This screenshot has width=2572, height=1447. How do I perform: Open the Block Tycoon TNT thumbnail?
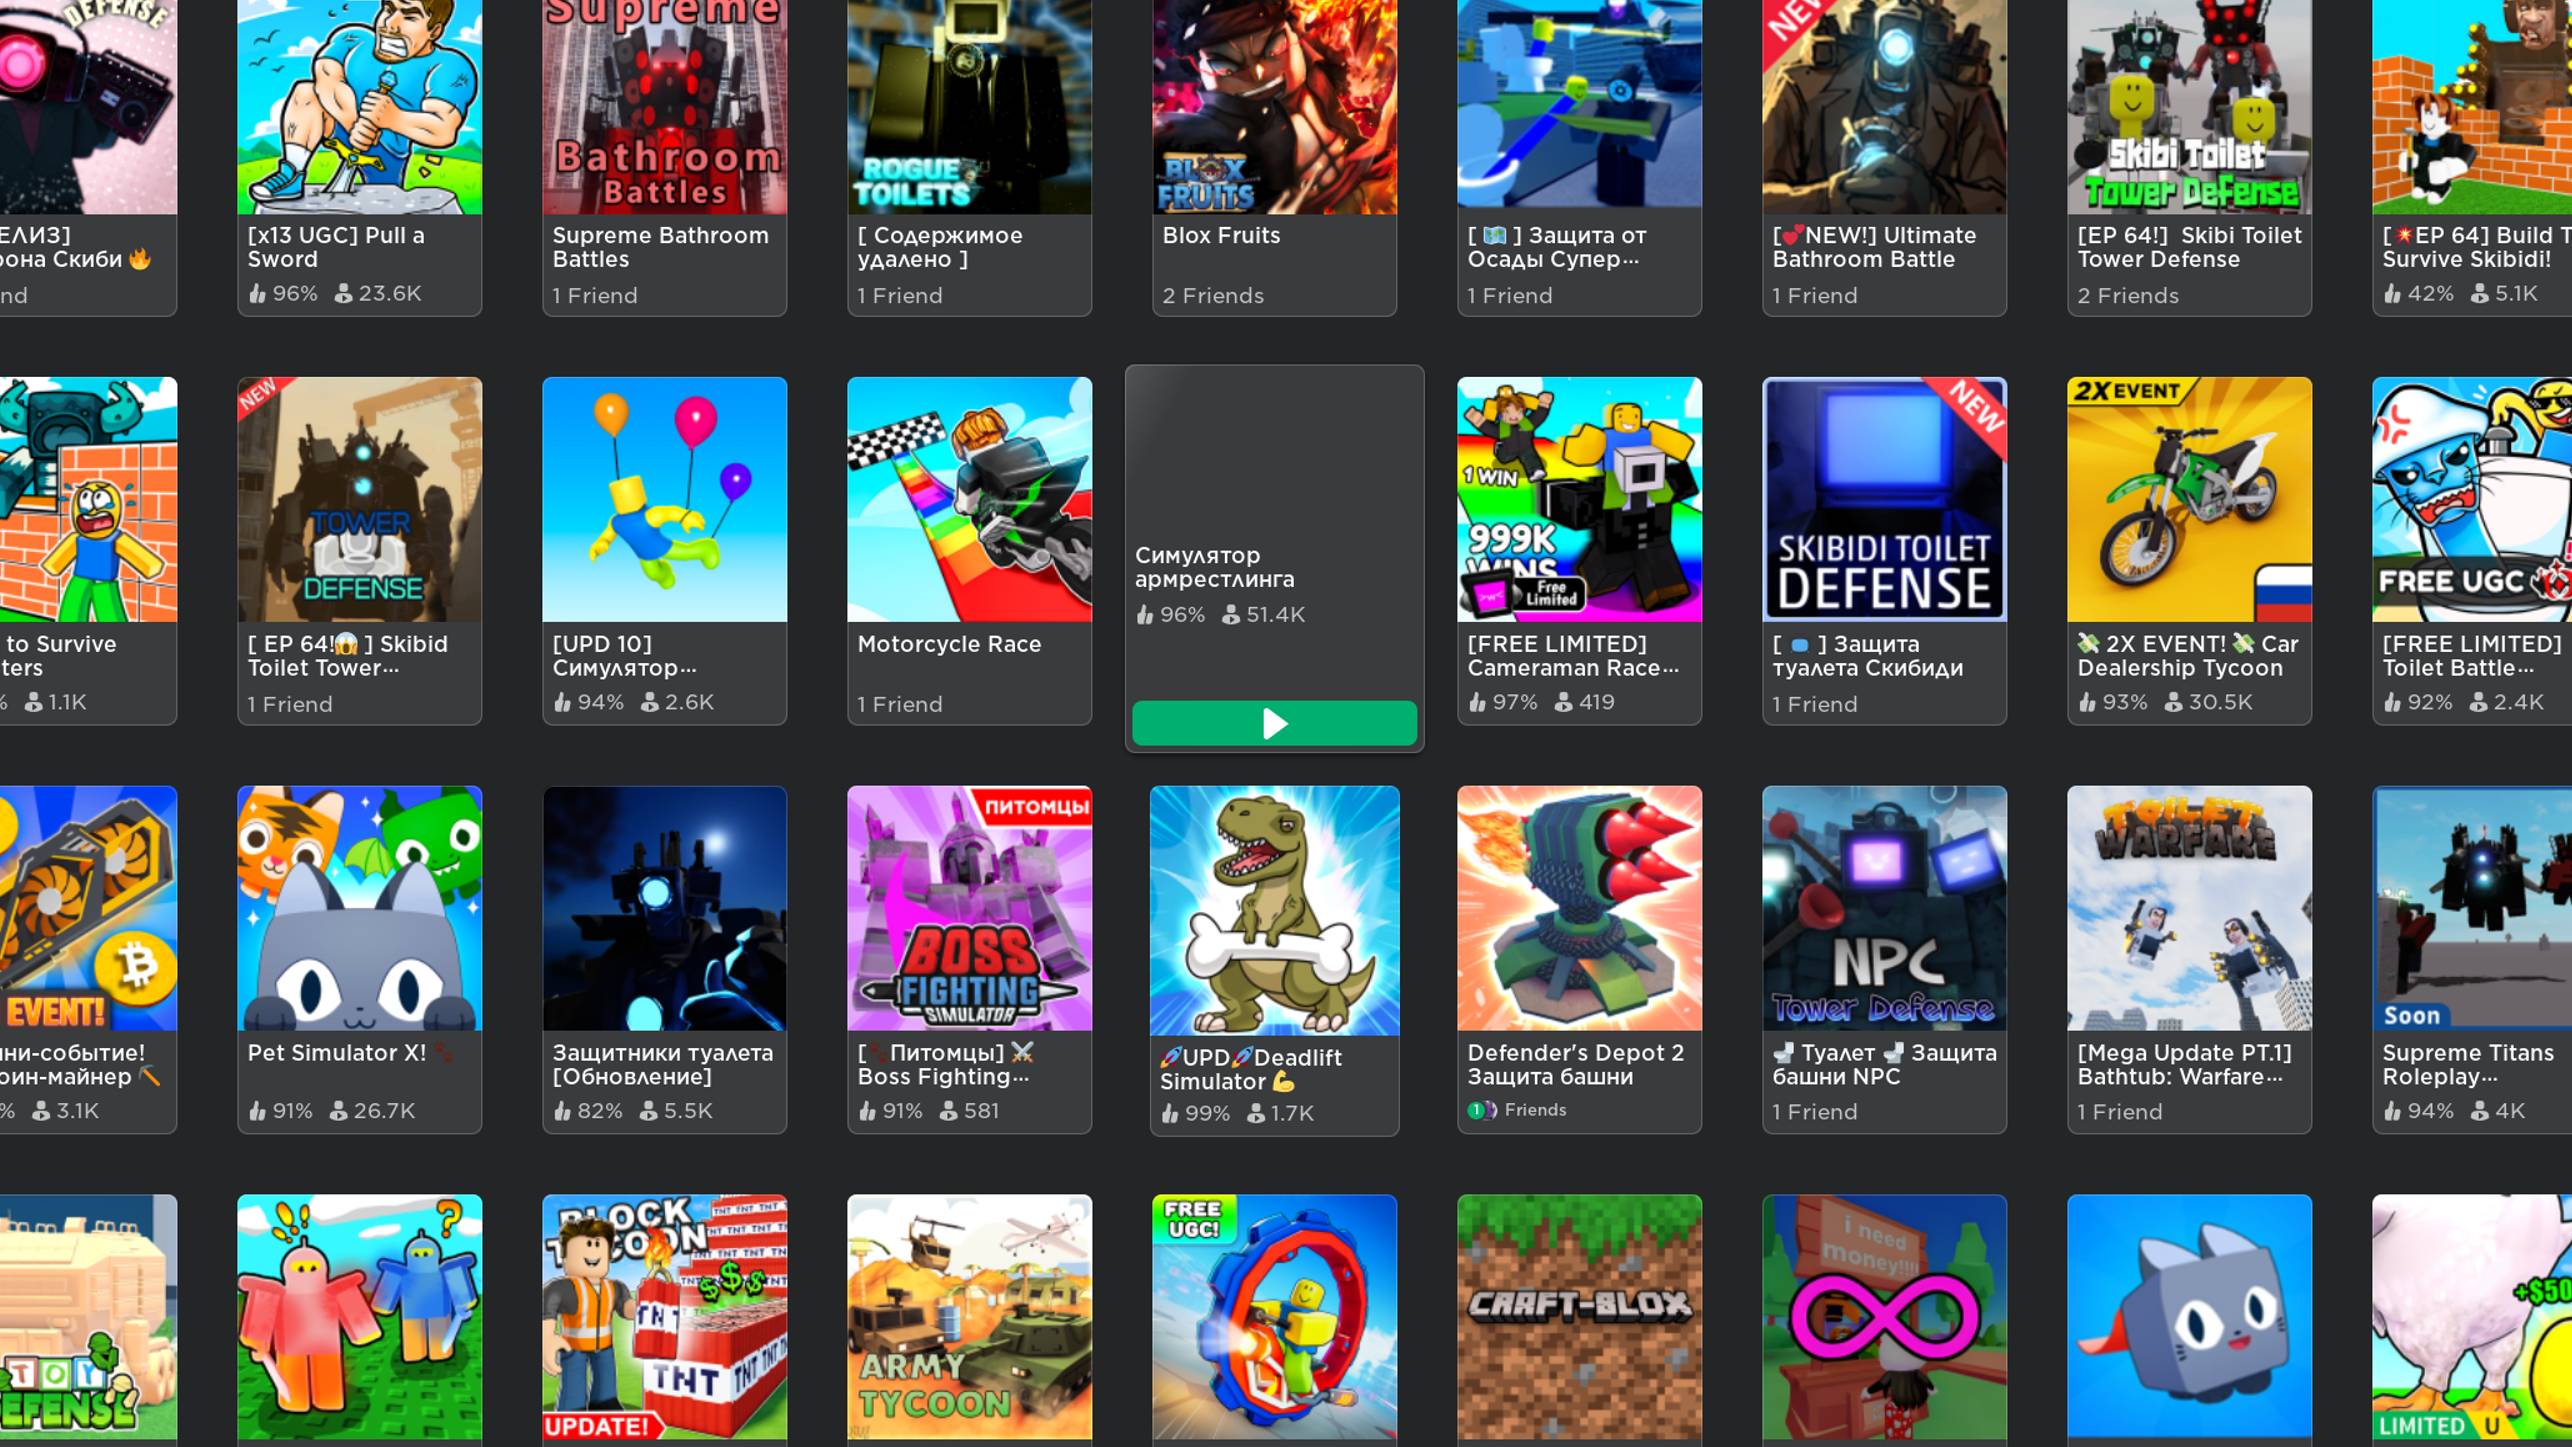coord(664,1316)
